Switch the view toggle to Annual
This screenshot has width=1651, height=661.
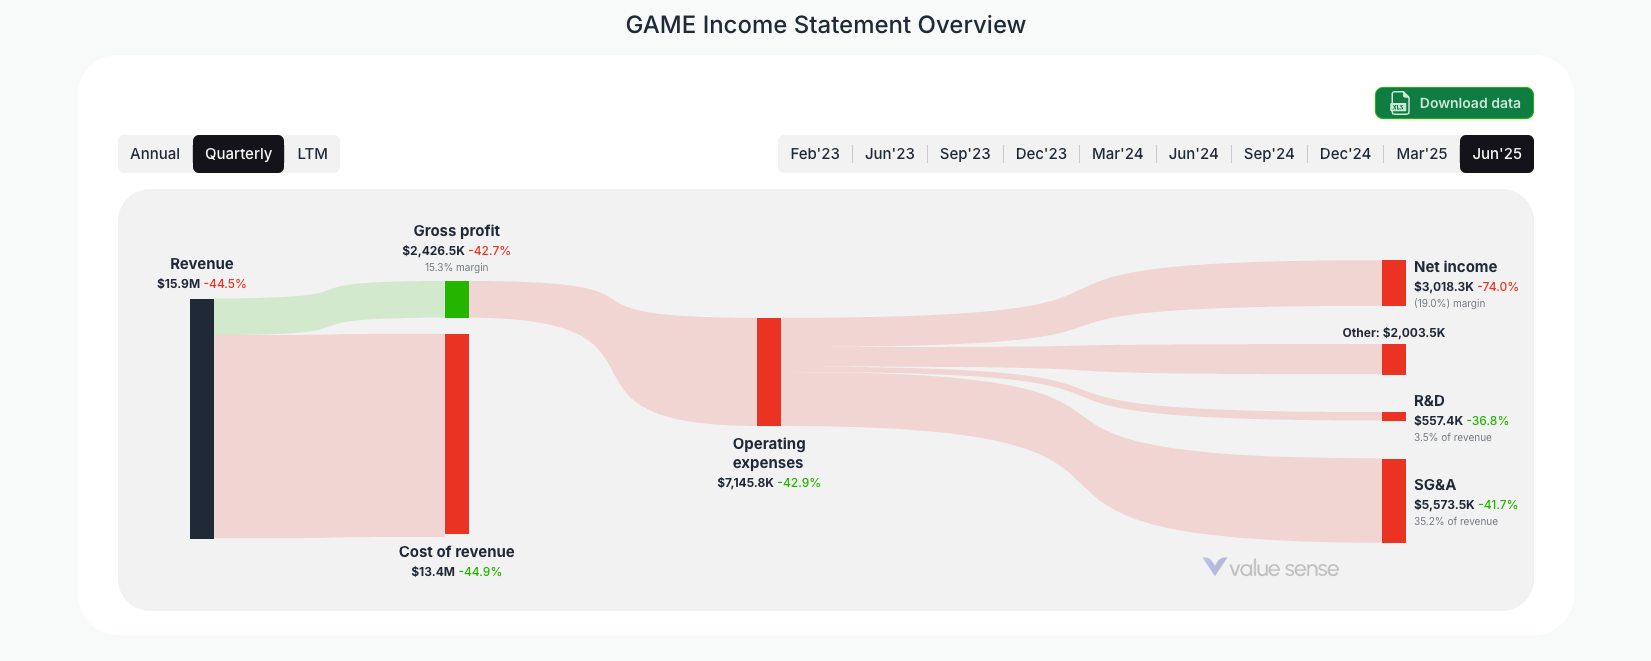pos(155,153)
